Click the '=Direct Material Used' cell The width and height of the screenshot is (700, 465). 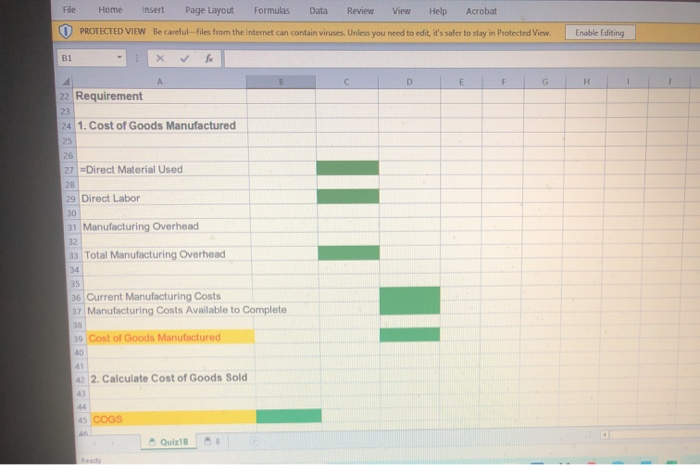tap(163, 170)
